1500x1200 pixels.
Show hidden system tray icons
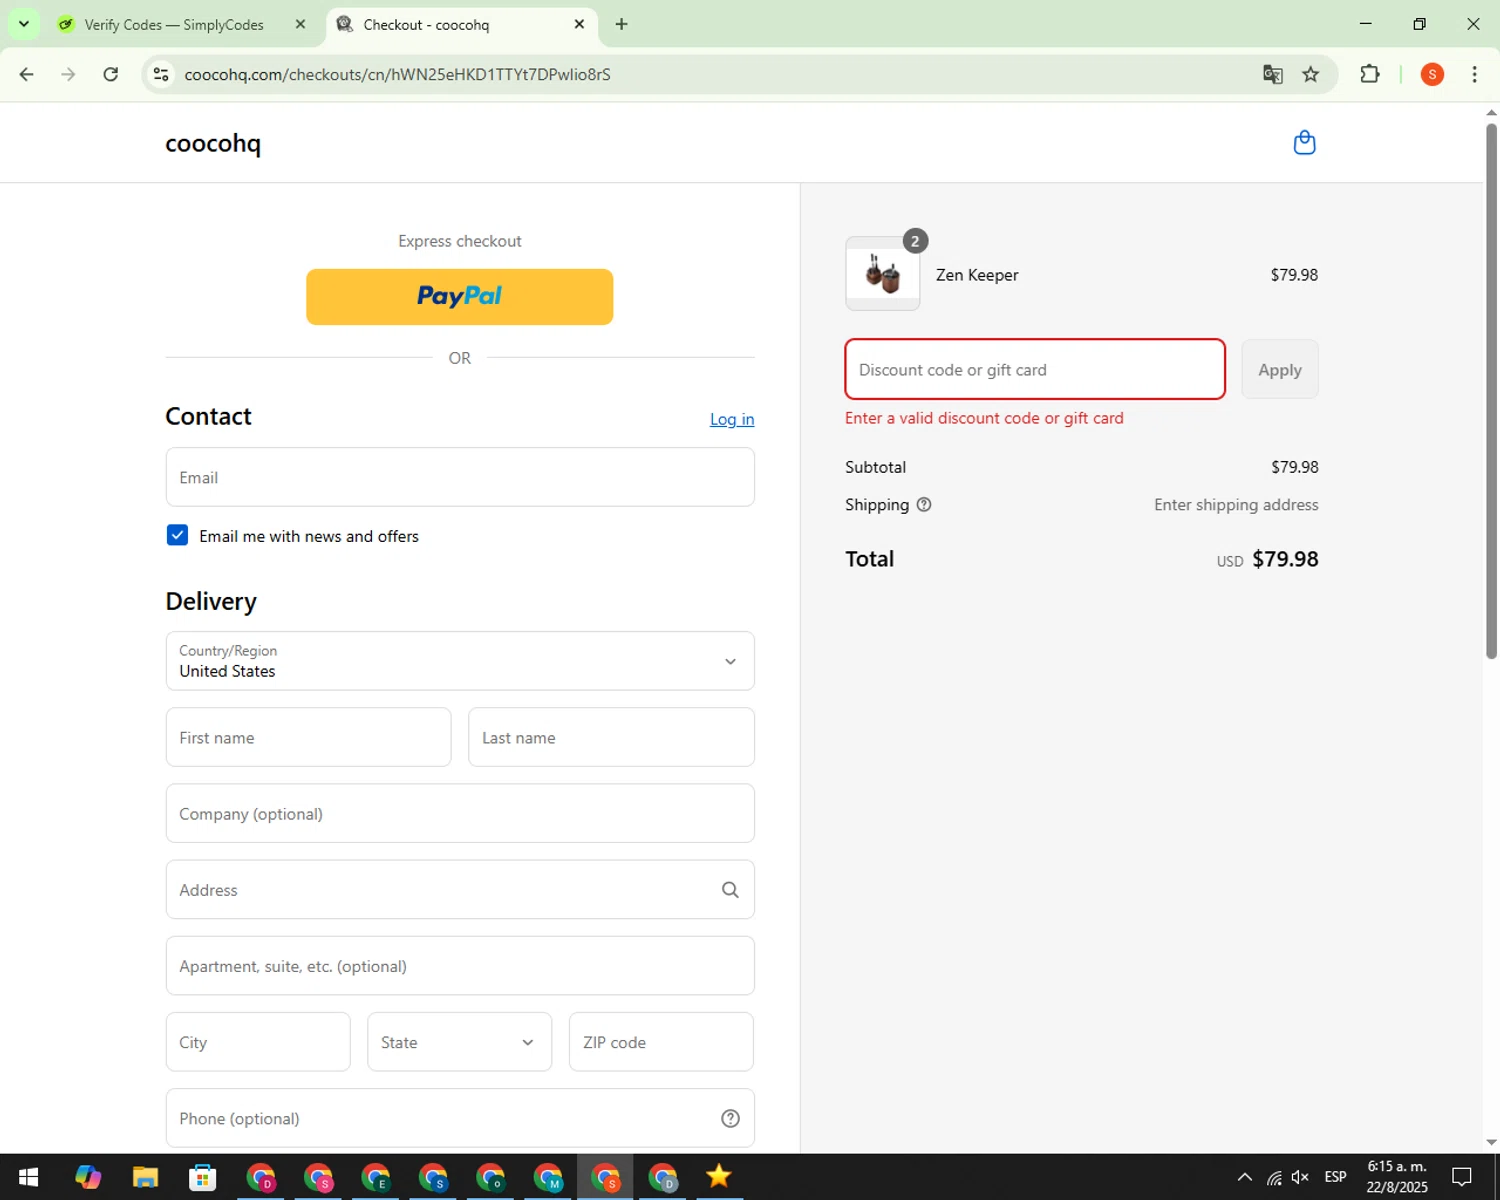pyautogui.click(x=1244, y=1177)
